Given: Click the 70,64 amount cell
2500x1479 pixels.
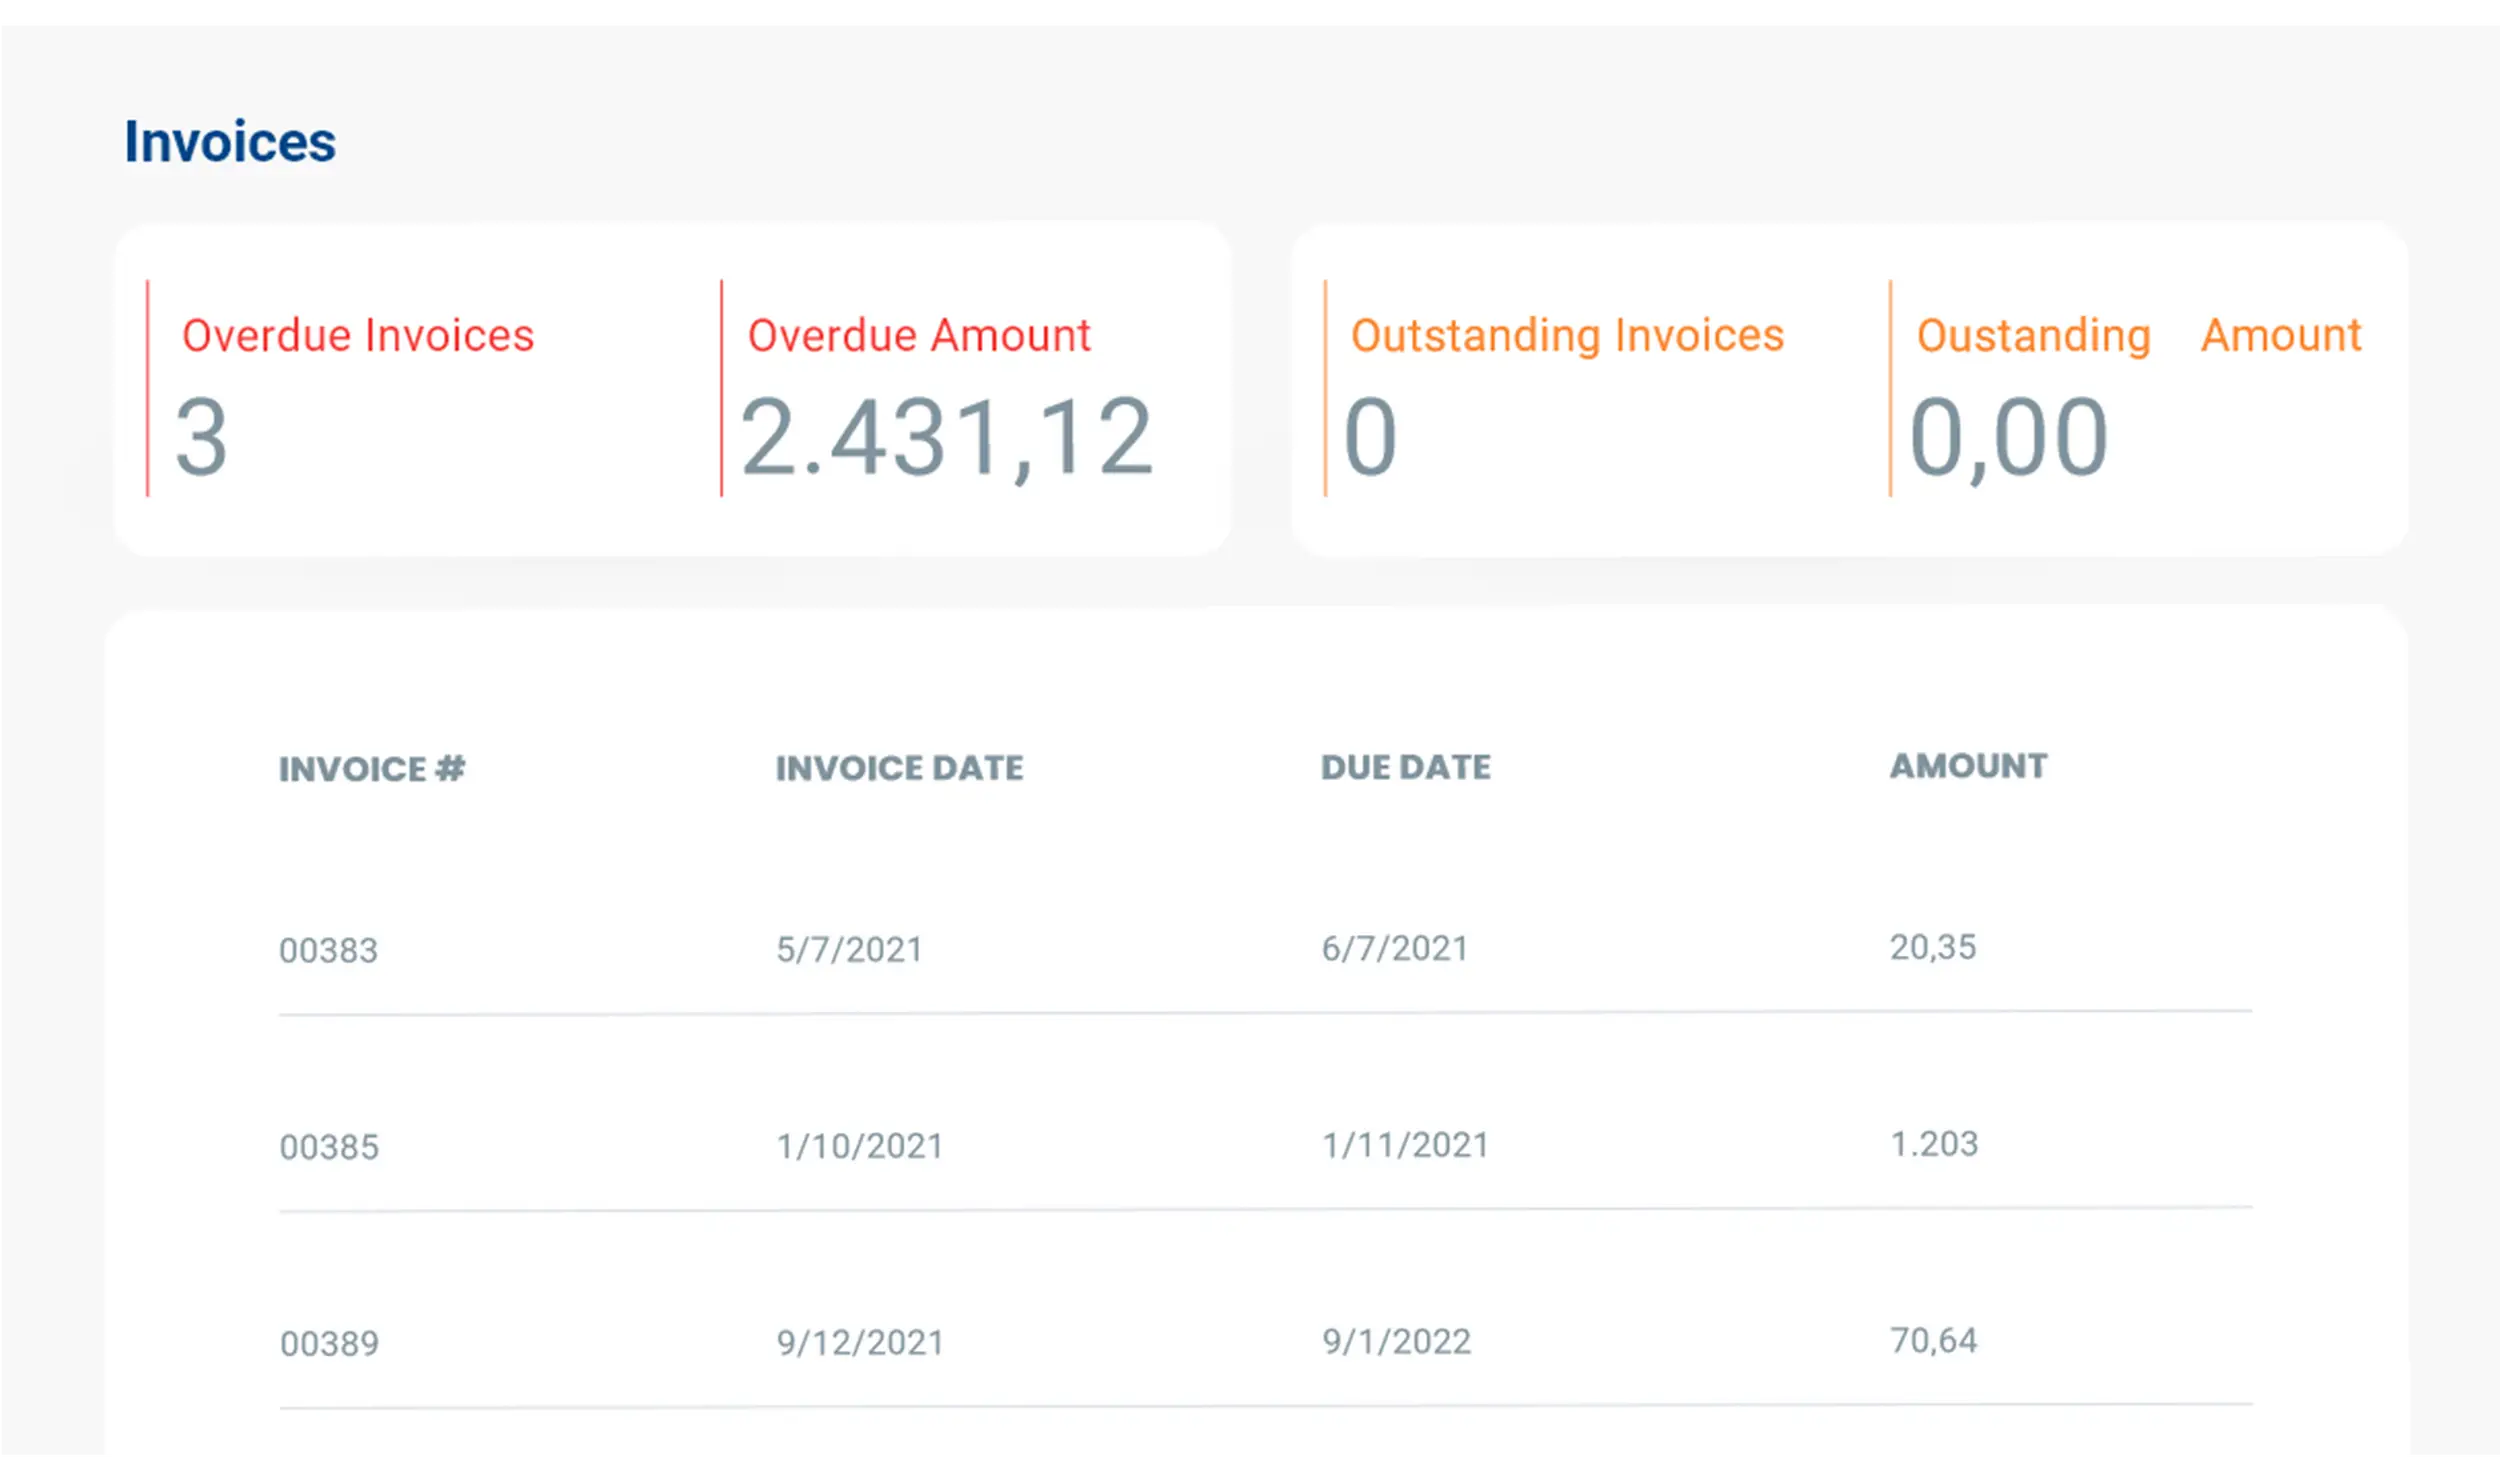Looking at the screenshot, I should click(1933, 1340).
